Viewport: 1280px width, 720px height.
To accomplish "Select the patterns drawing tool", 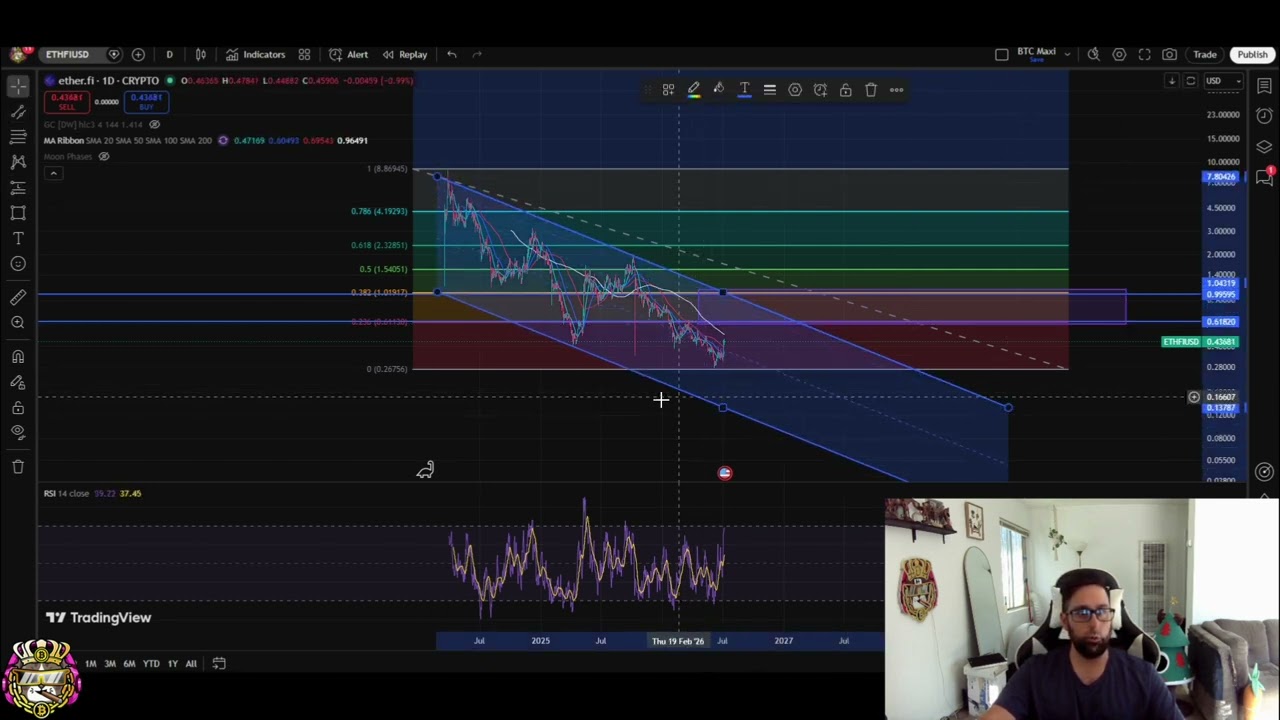I will (x=18, y=161).
